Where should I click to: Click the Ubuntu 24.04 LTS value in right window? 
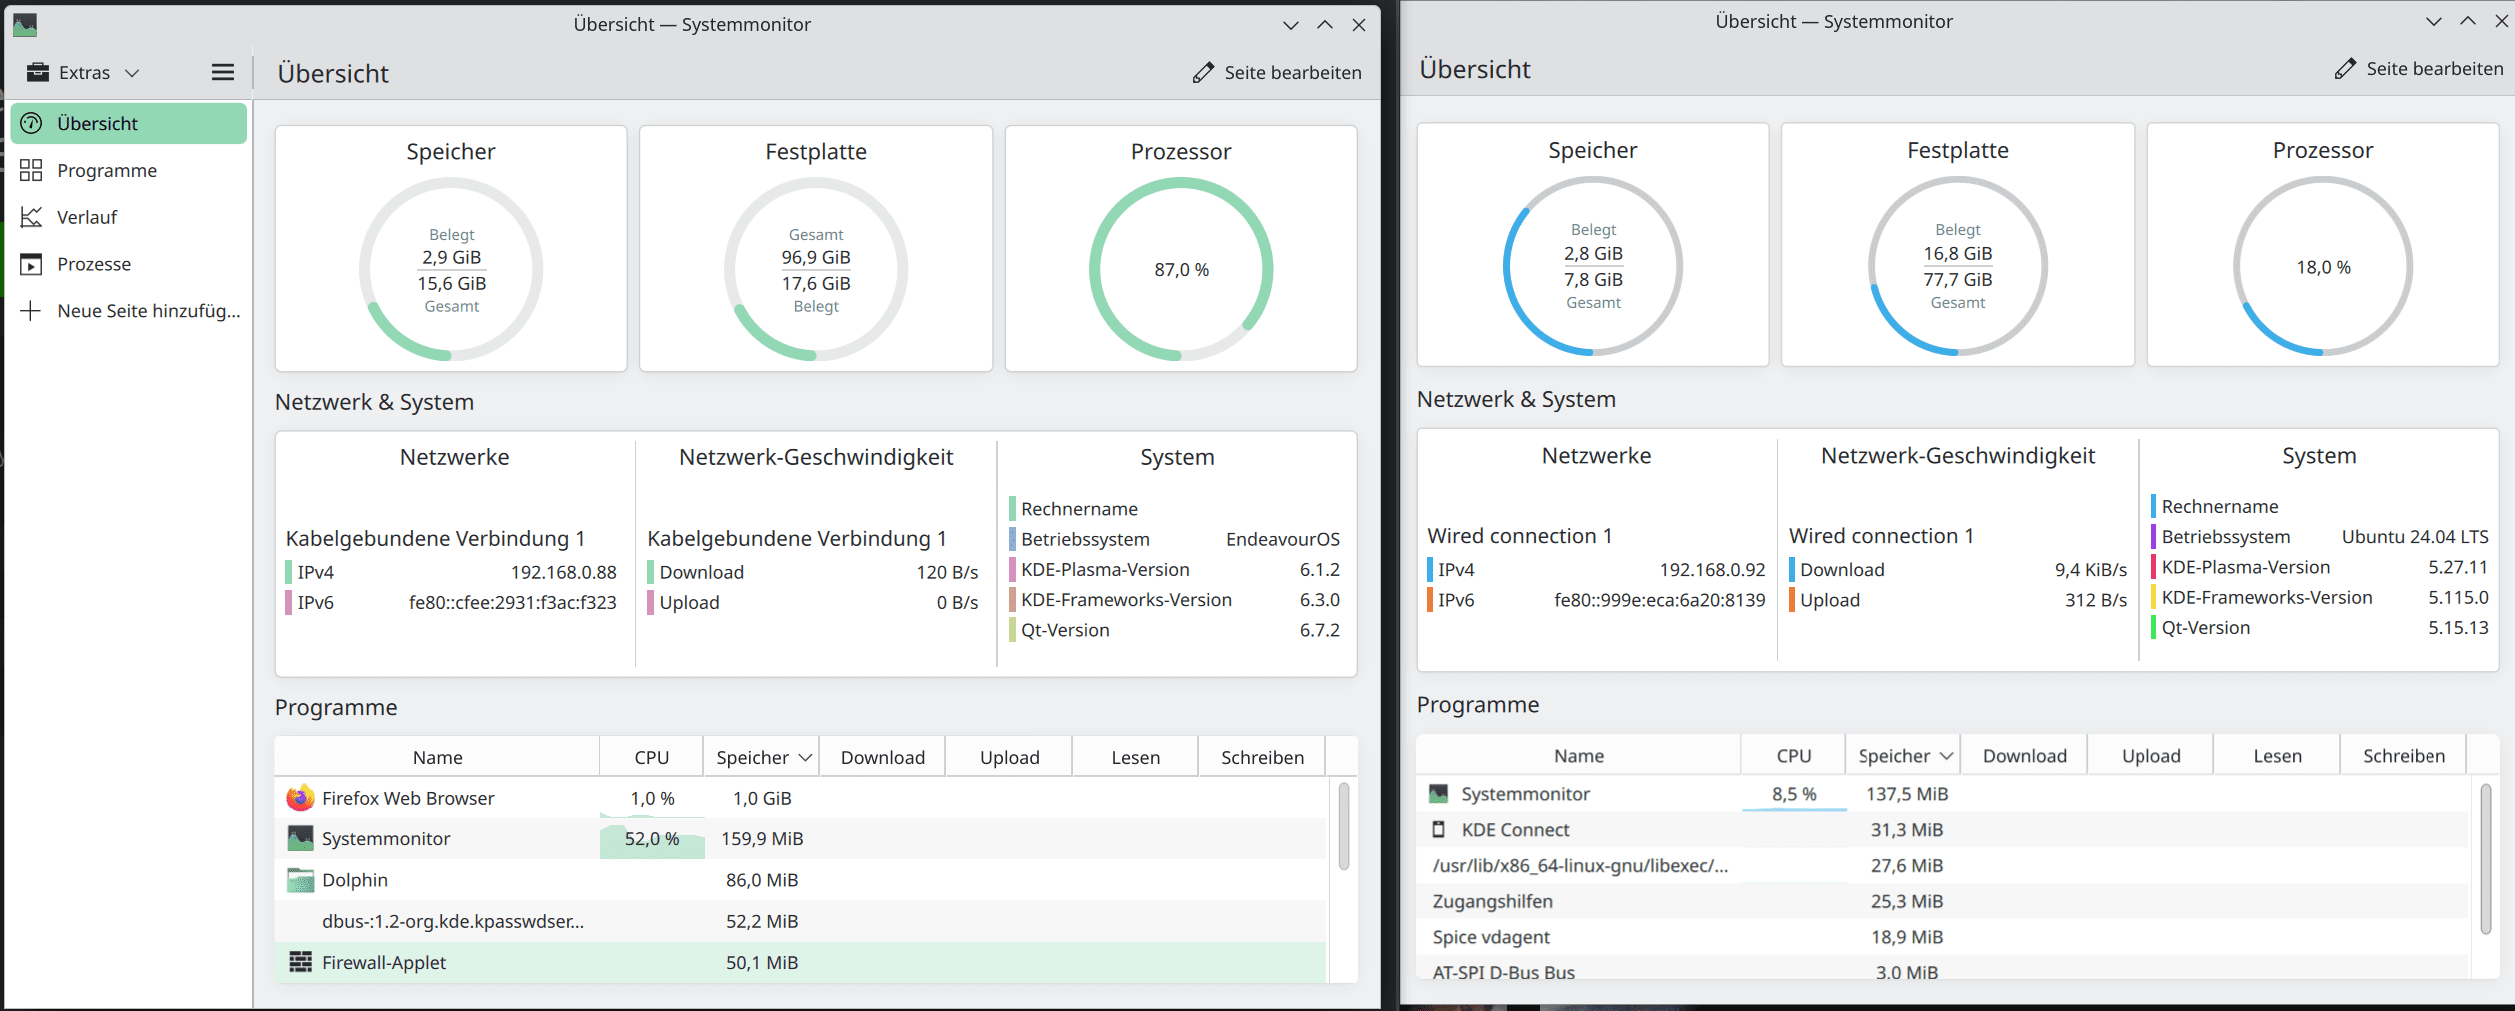click(x=2415, y=537)
